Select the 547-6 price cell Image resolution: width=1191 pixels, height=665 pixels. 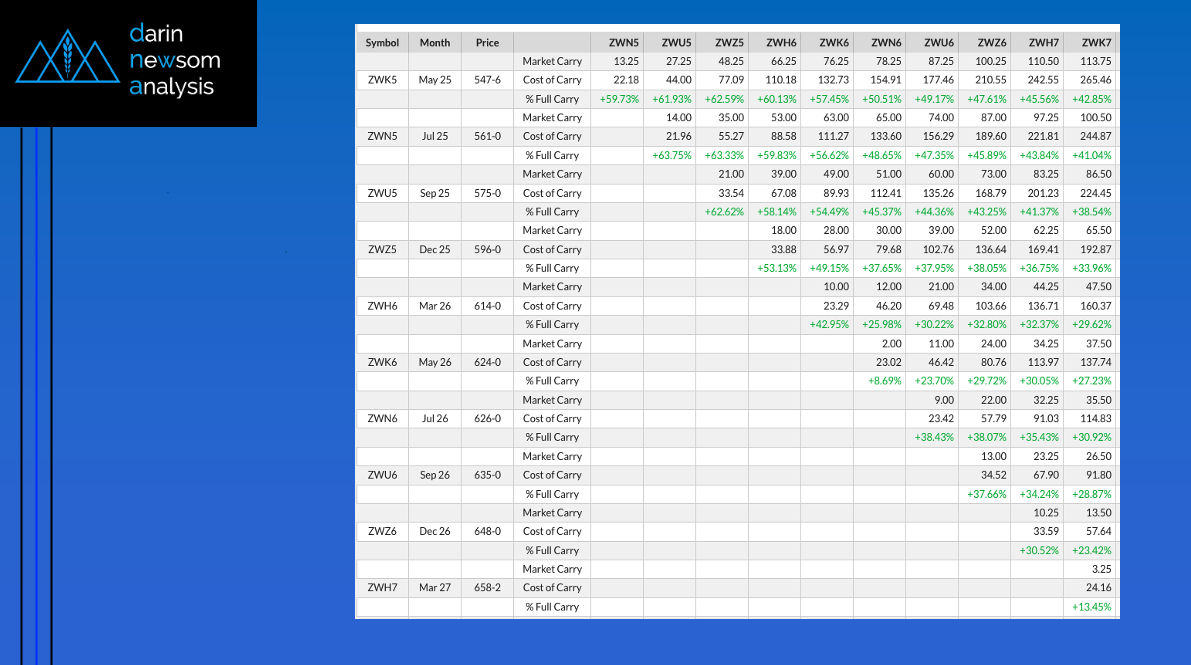487,80
